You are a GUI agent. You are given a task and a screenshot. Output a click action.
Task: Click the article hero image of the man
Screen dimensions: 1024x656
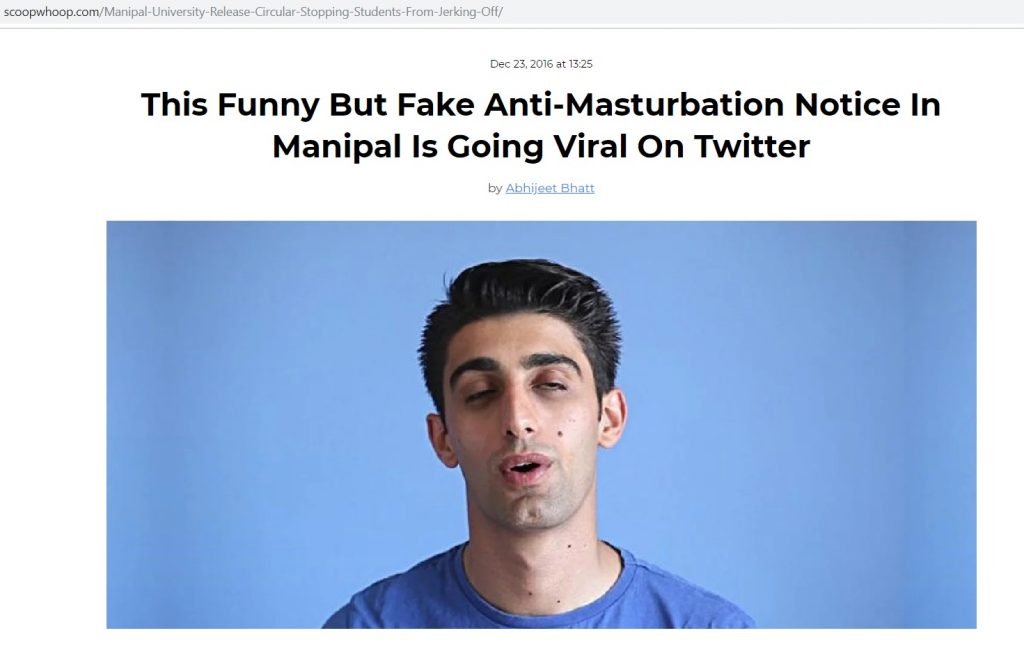click(541, 425)
